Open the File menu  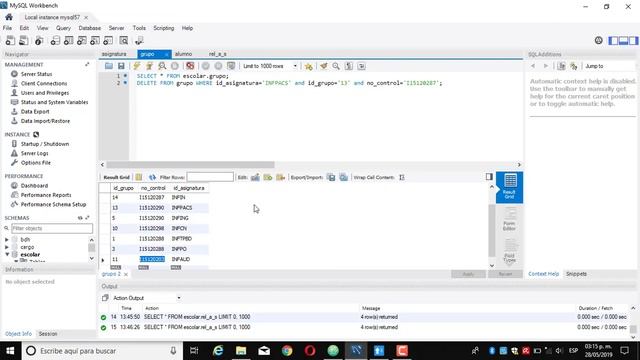pyautogui.click(x=7, y=28)
